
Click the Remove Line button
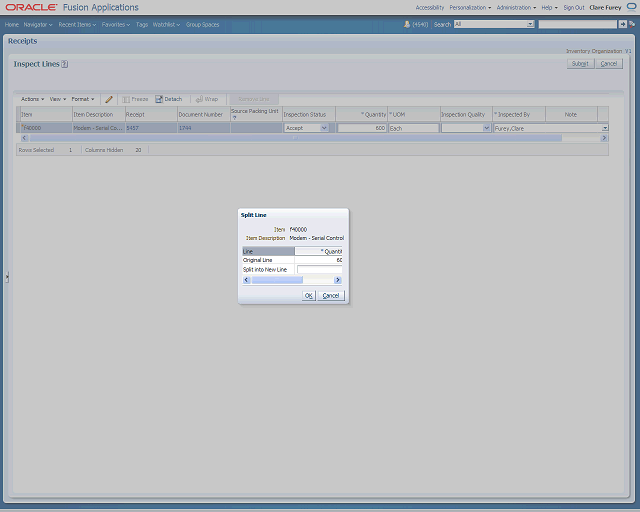pyautogui.click(x=253, y=99)
